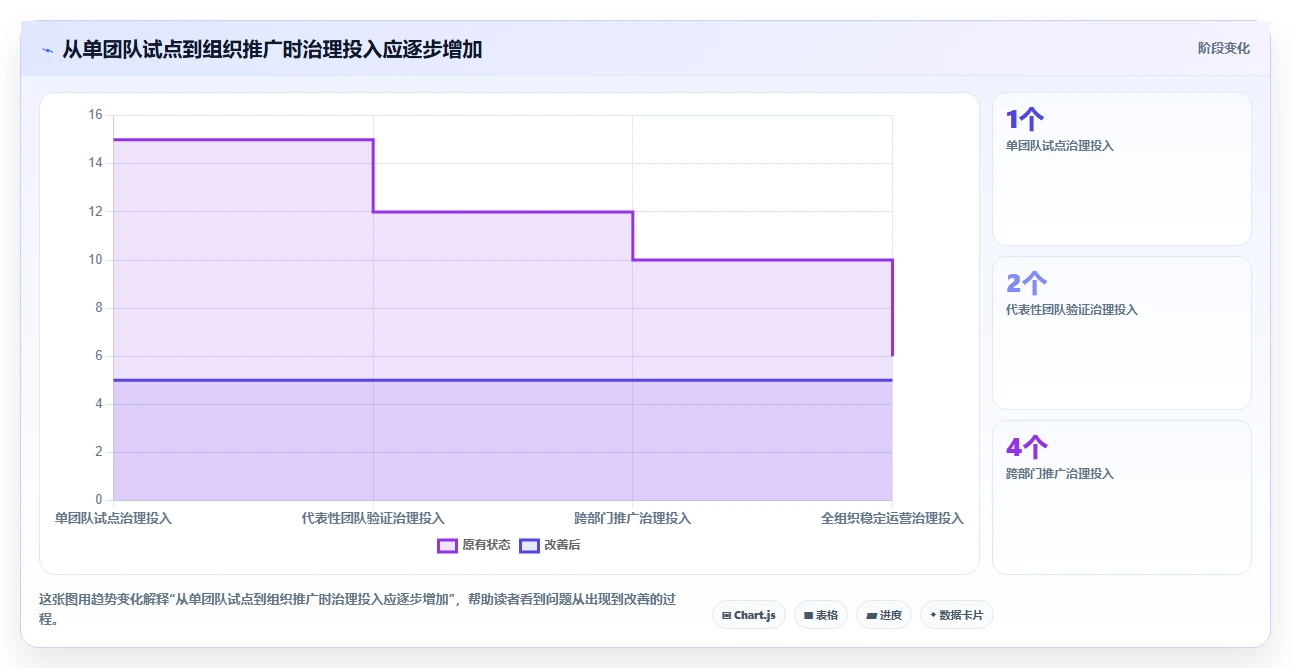Click the 阶段变化 label in header

click(1224, 48)
